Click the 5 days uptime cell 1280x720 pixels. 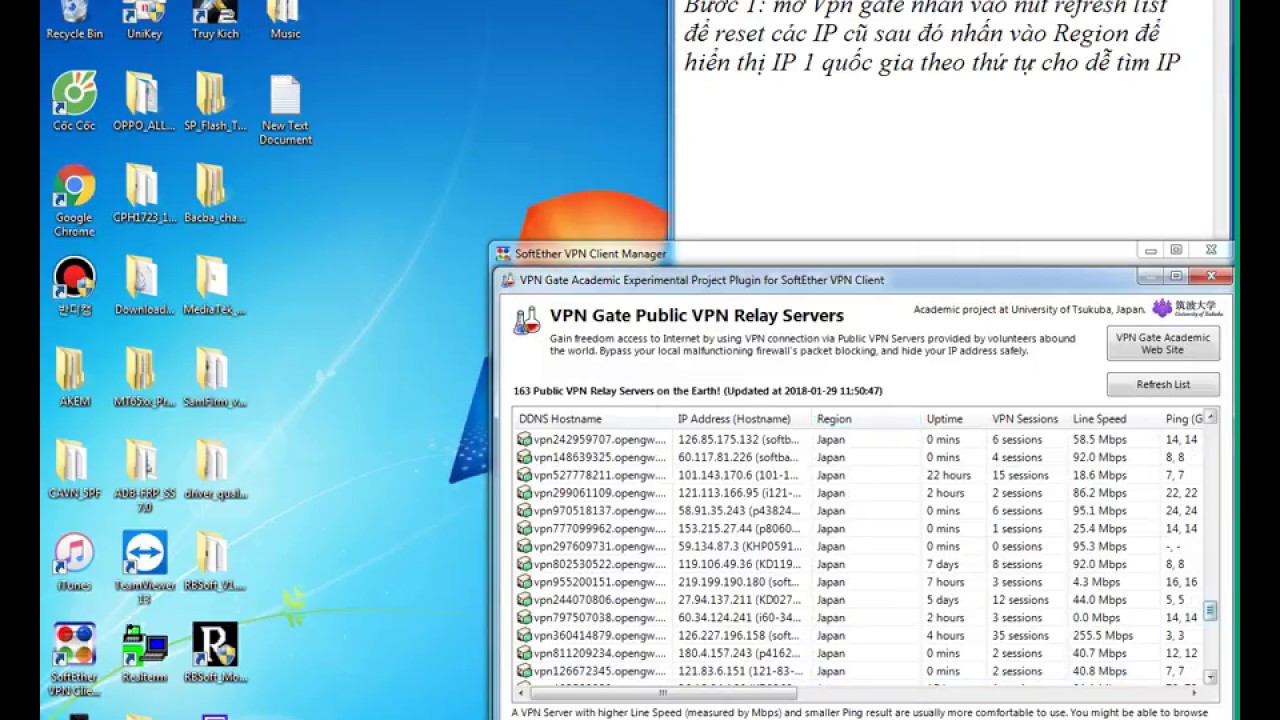[x=942, y=600]
